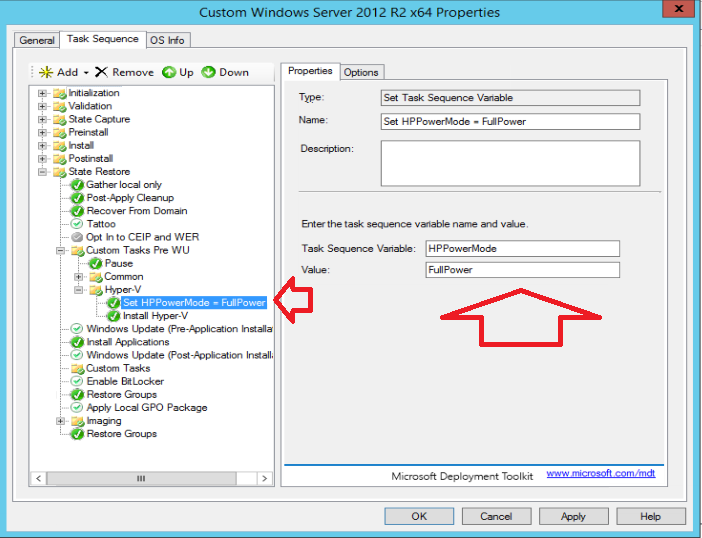This screenshot has width=702, height=538.
Task: Click the green Up arrow icon
Action: (169, 72)
